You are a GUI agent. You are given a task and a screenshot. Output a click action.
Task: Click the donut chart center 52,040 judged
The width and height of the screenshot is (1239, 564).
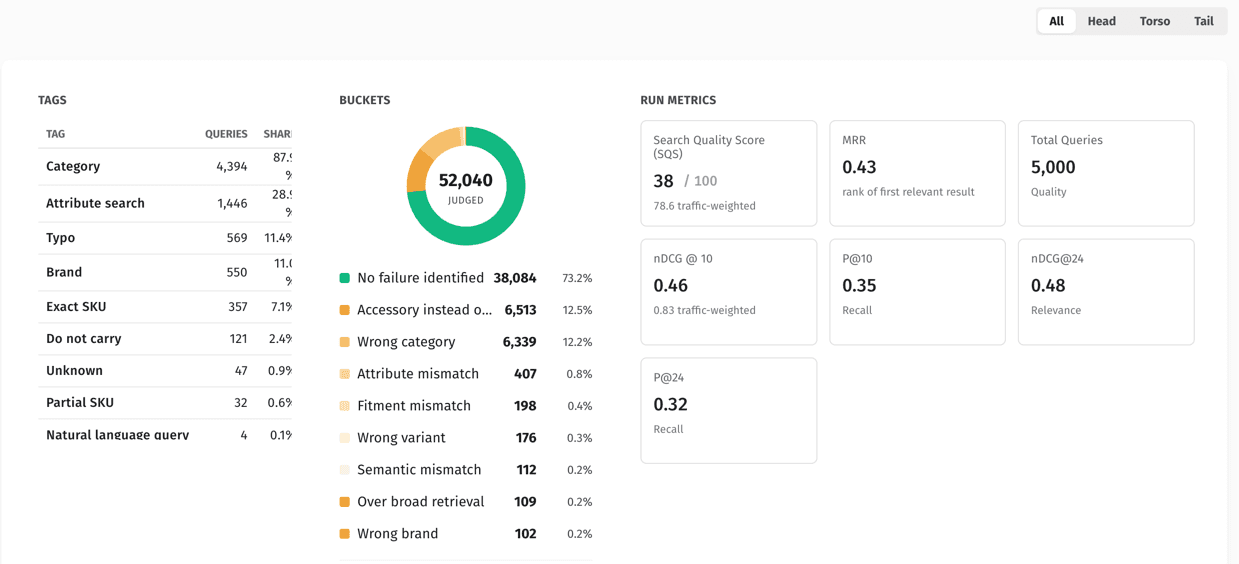pos(466,186)
